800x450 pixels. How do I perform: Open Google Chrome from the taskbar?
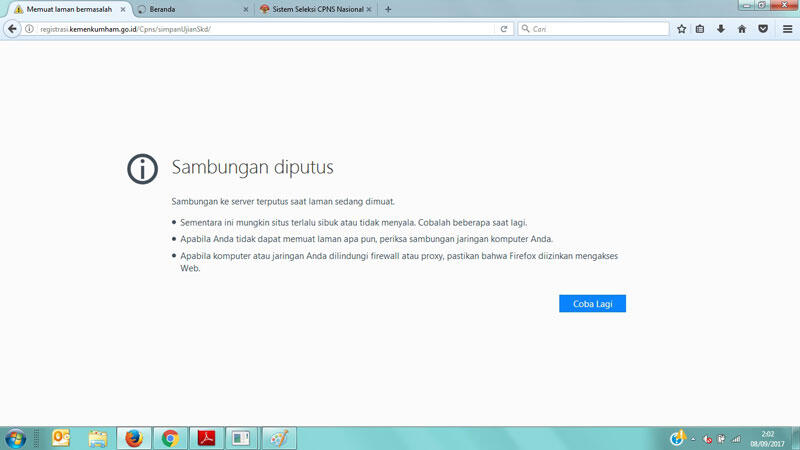tap(170, 438)
